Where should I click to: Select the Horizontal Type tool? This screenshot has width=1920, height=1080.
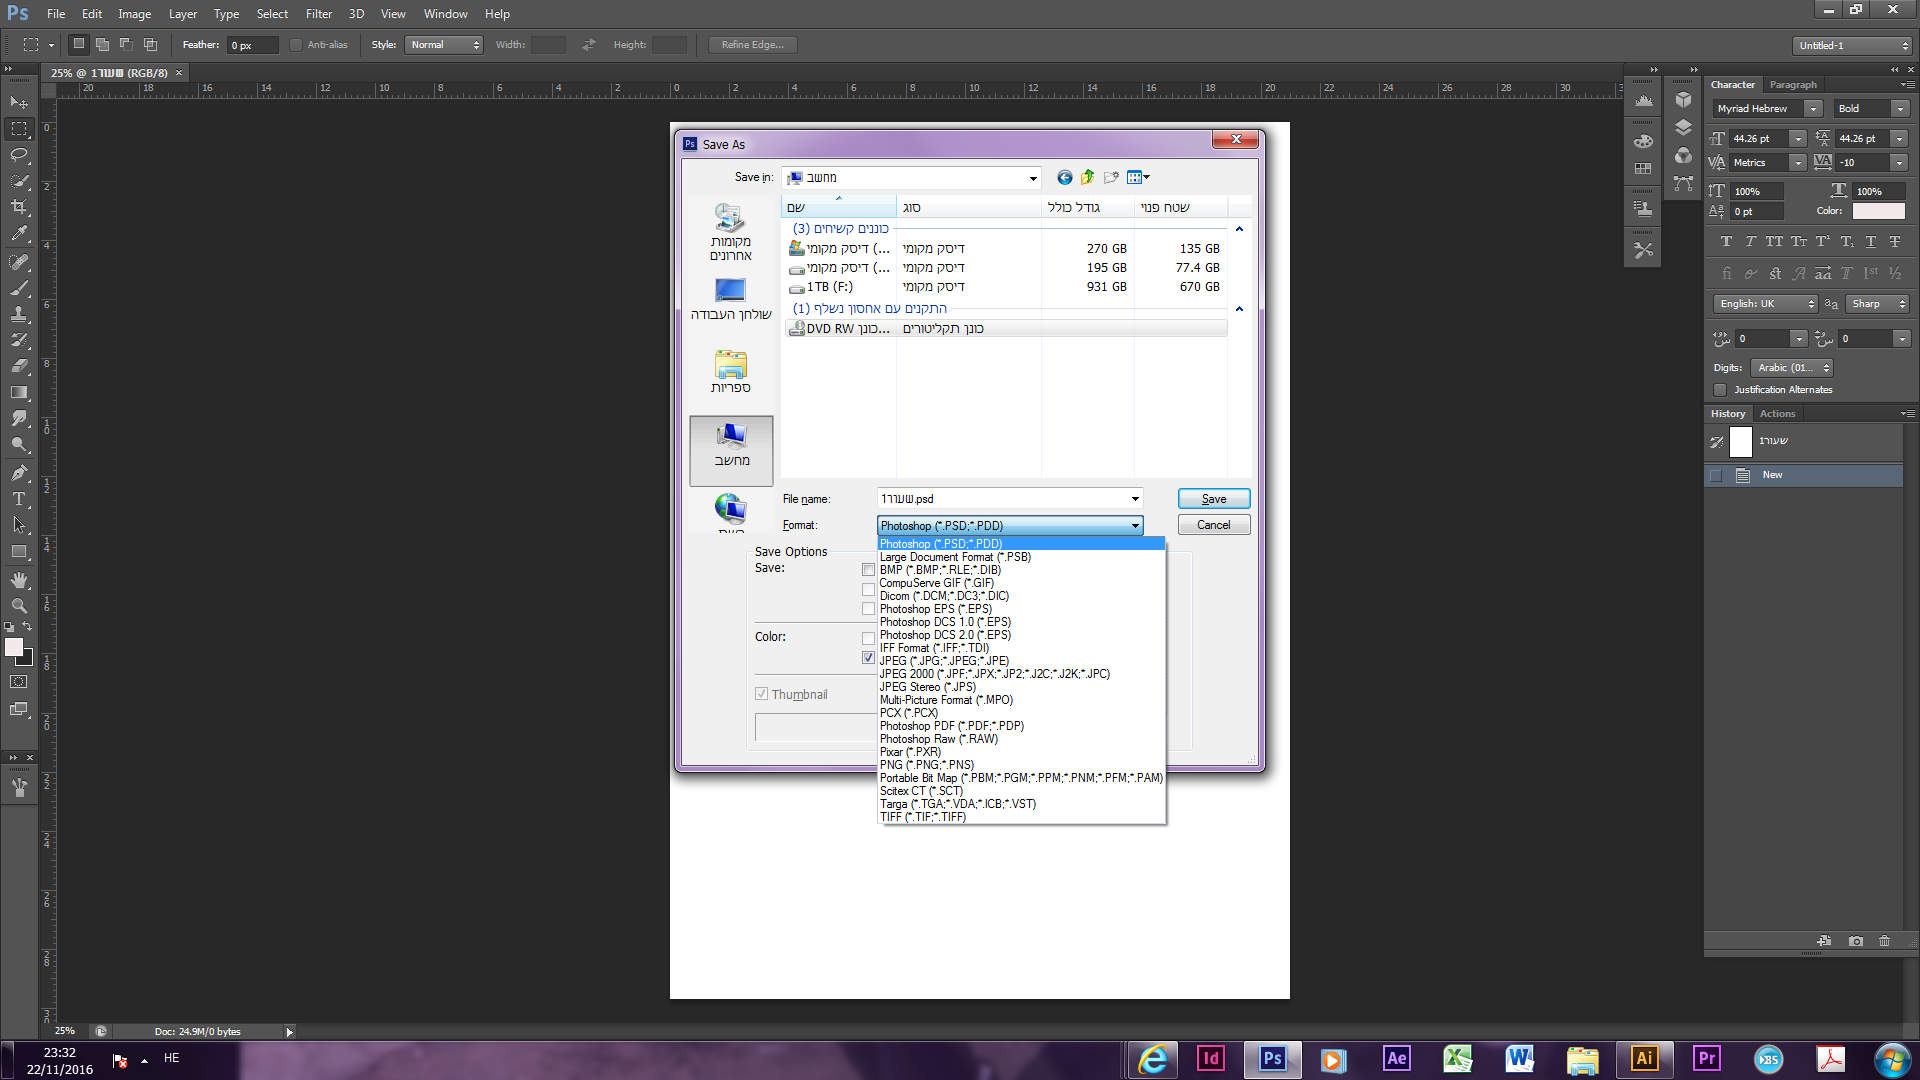[x=19, y=499]
